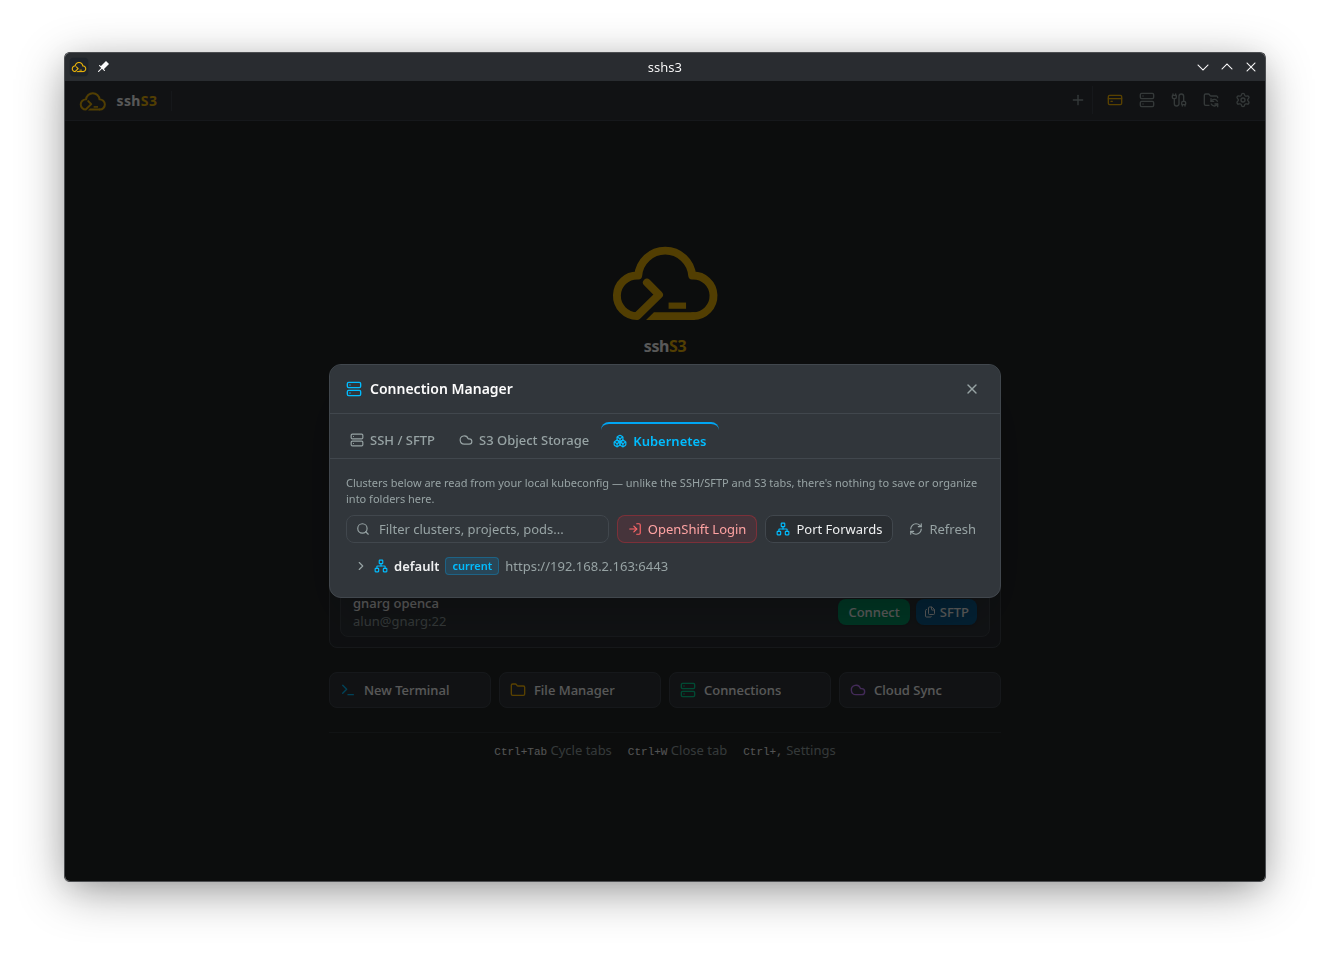Switch to the SSH / SFTP tab
The width and height of the screenshot is (1330, 958).
tap(392, 440)
